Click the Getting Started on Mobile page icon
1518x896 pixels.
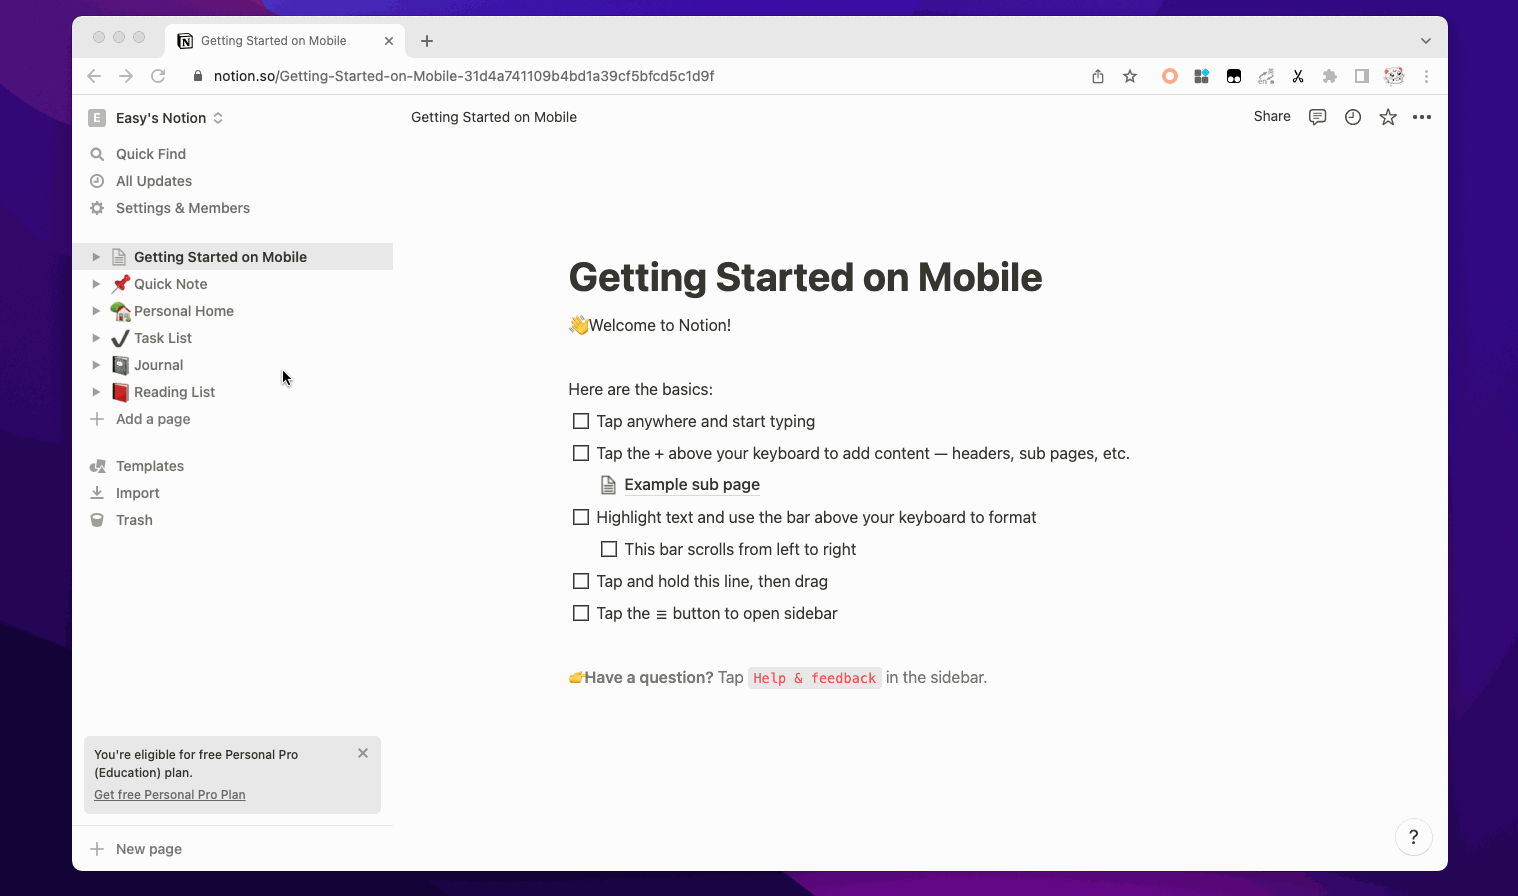(120, 257)
